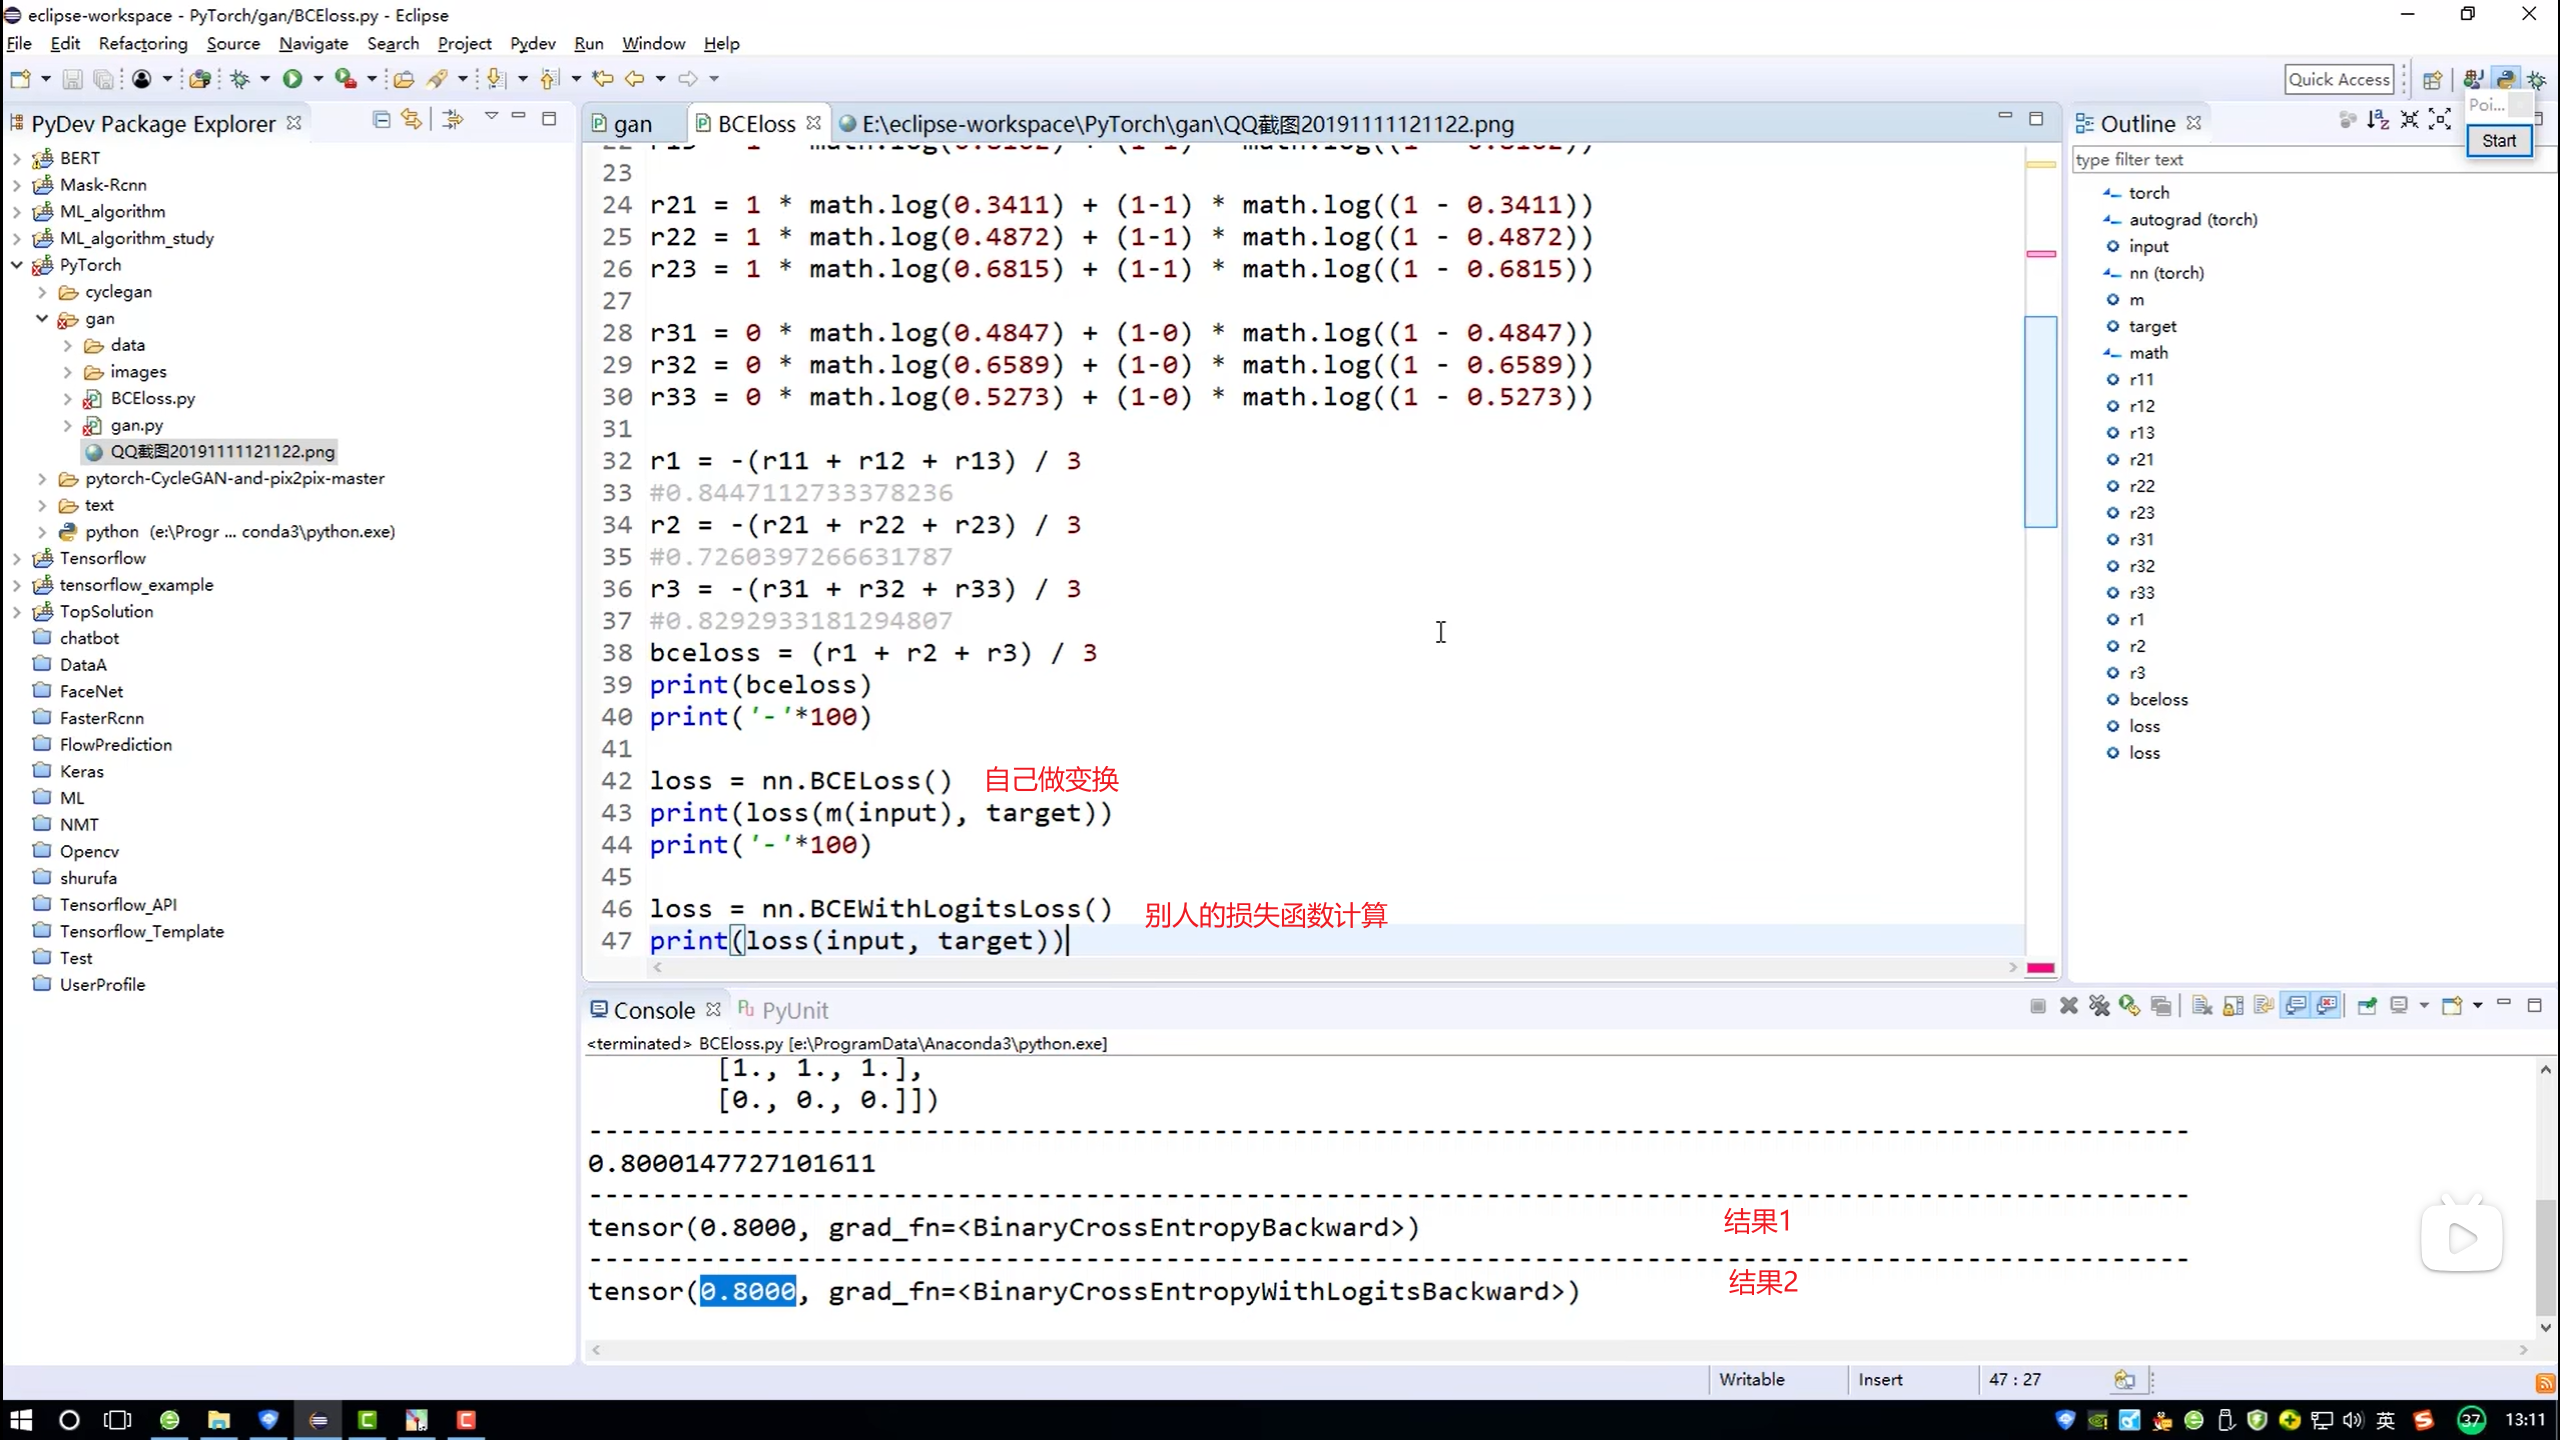
Task: Run the script with the green play icon
Action: (292, 79)
